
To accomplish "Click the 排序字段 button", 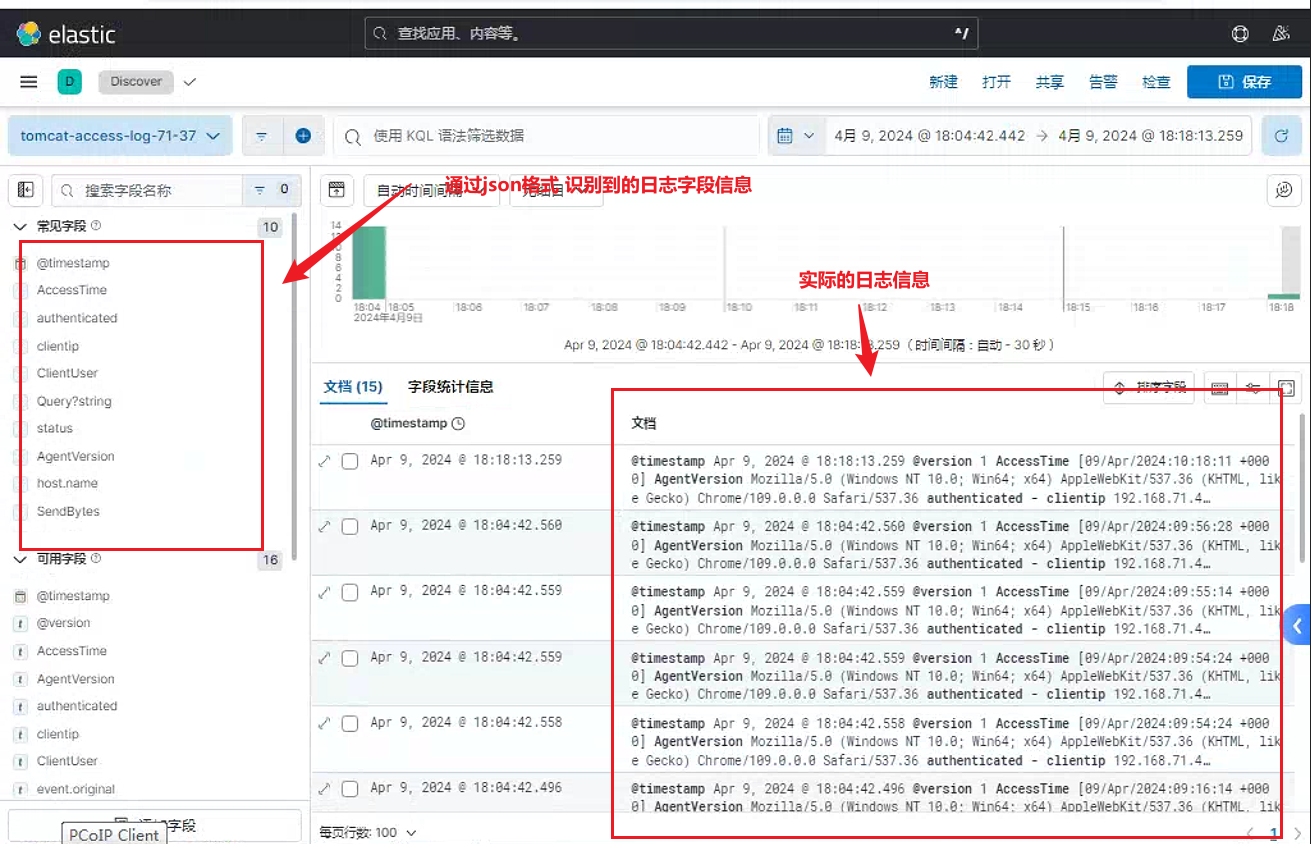I will [1149, 388].
